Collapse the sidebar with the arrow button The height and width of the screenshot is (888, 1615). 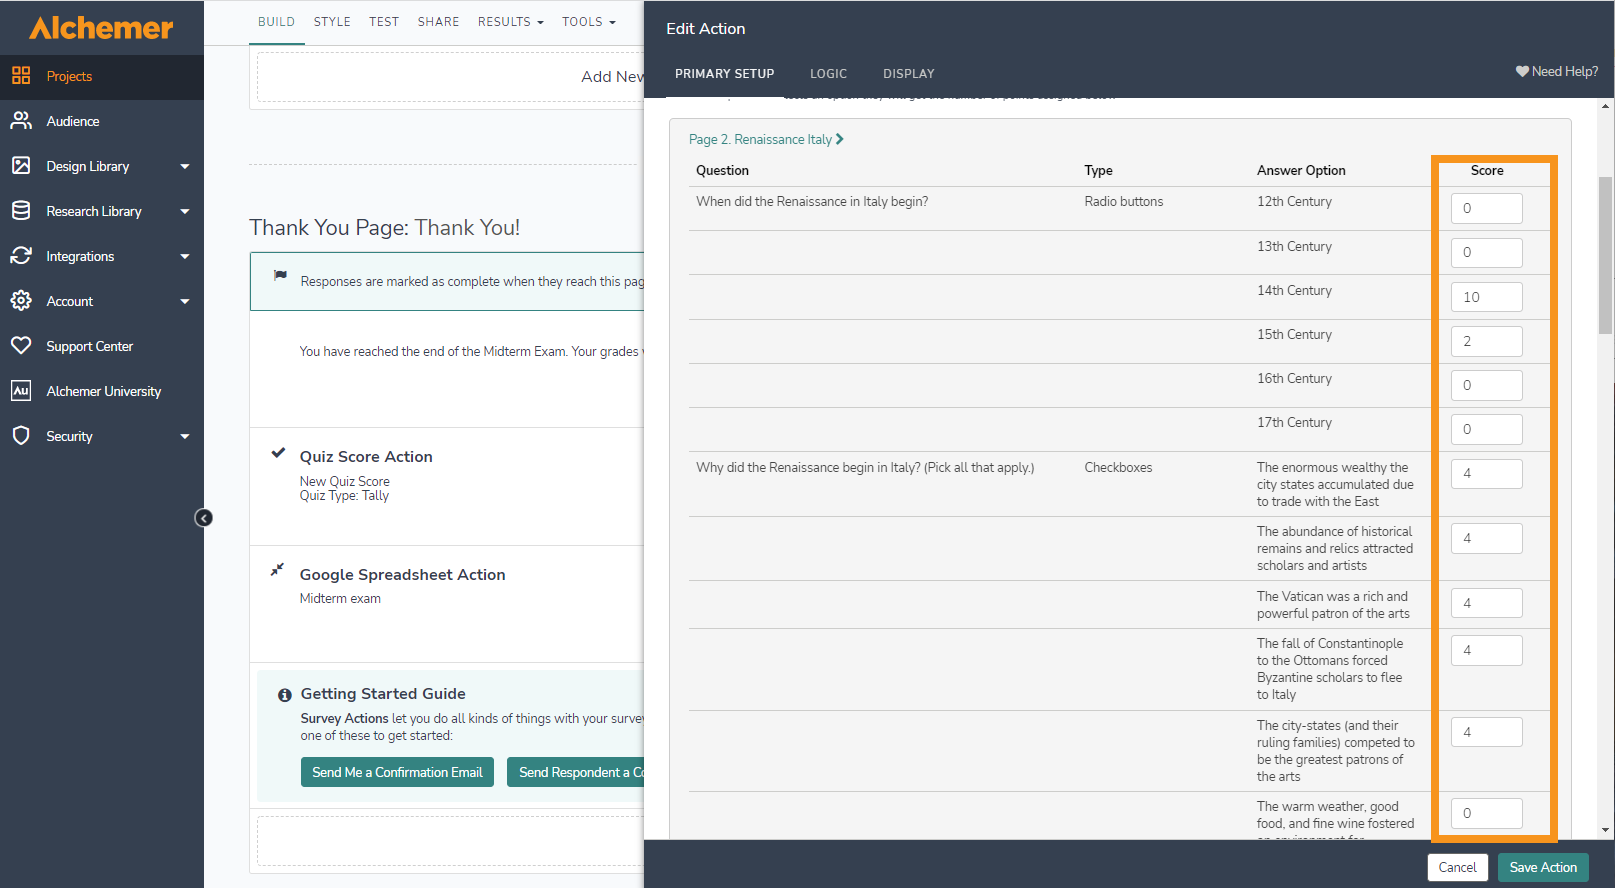pyautogui.click(x=204, y=518)
